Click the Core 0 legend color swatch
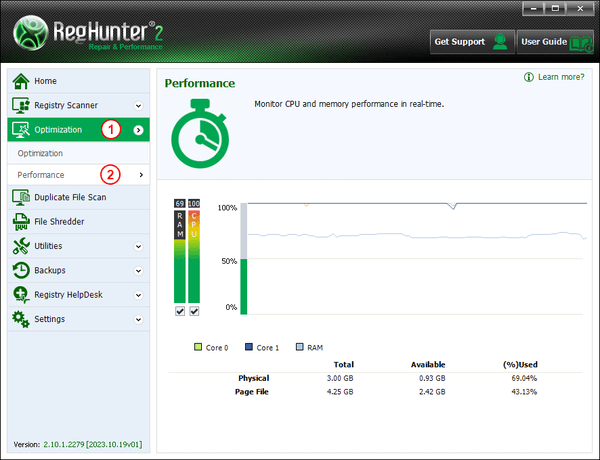 (x=199, y=347)
